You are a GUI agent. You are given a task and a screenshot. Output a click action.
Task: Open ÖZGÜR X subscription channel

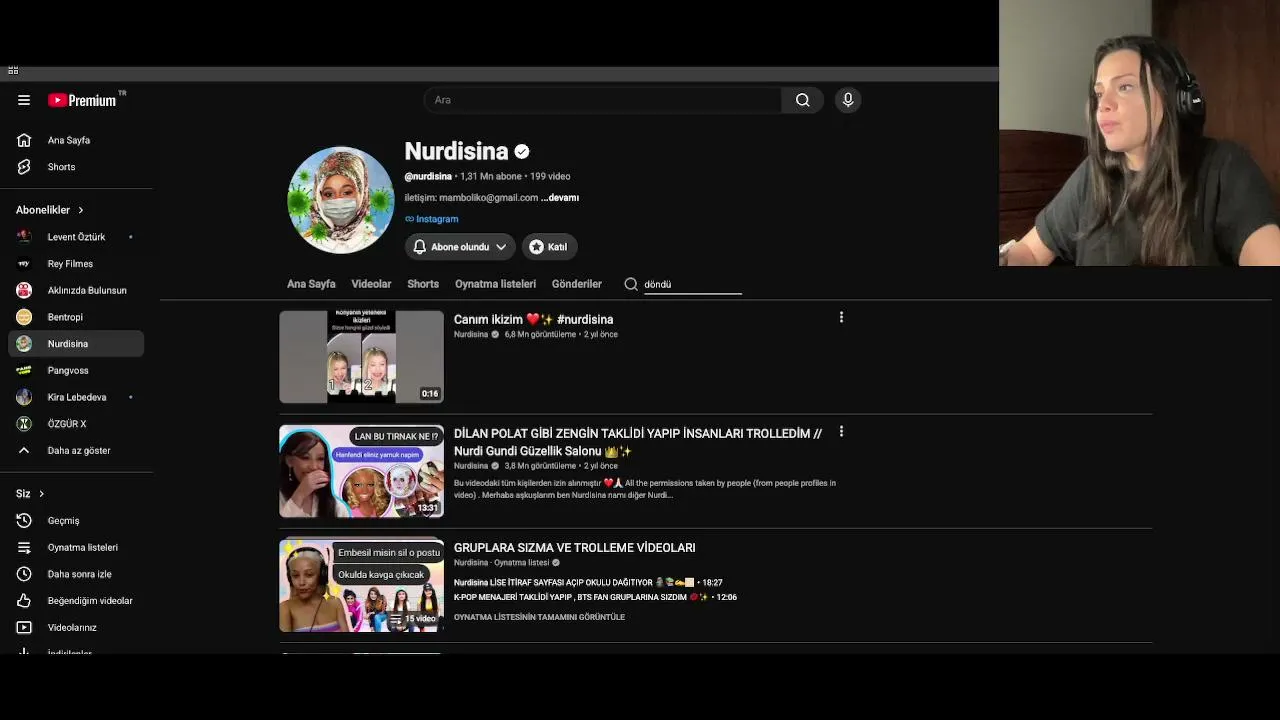76,424
